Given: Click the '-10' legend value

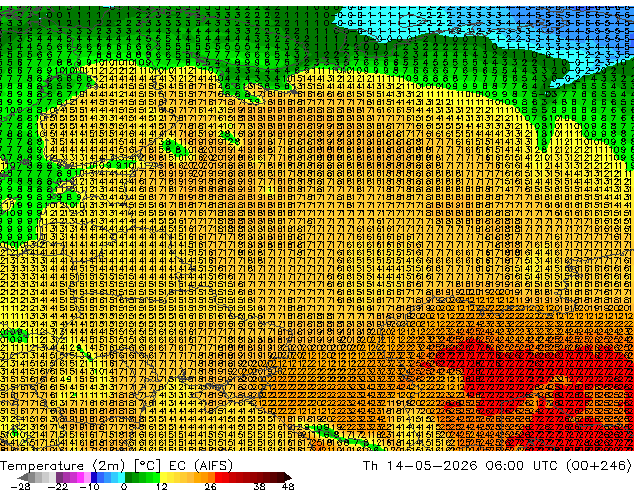Looking at the screenshot, I should 89,486.
